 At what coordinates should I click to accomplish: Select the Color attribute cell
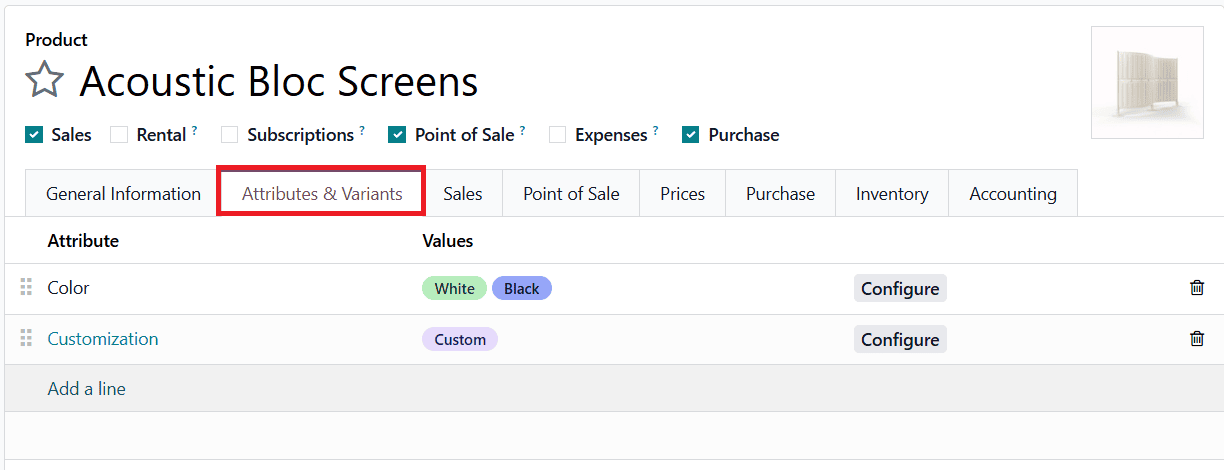point(68,288)
